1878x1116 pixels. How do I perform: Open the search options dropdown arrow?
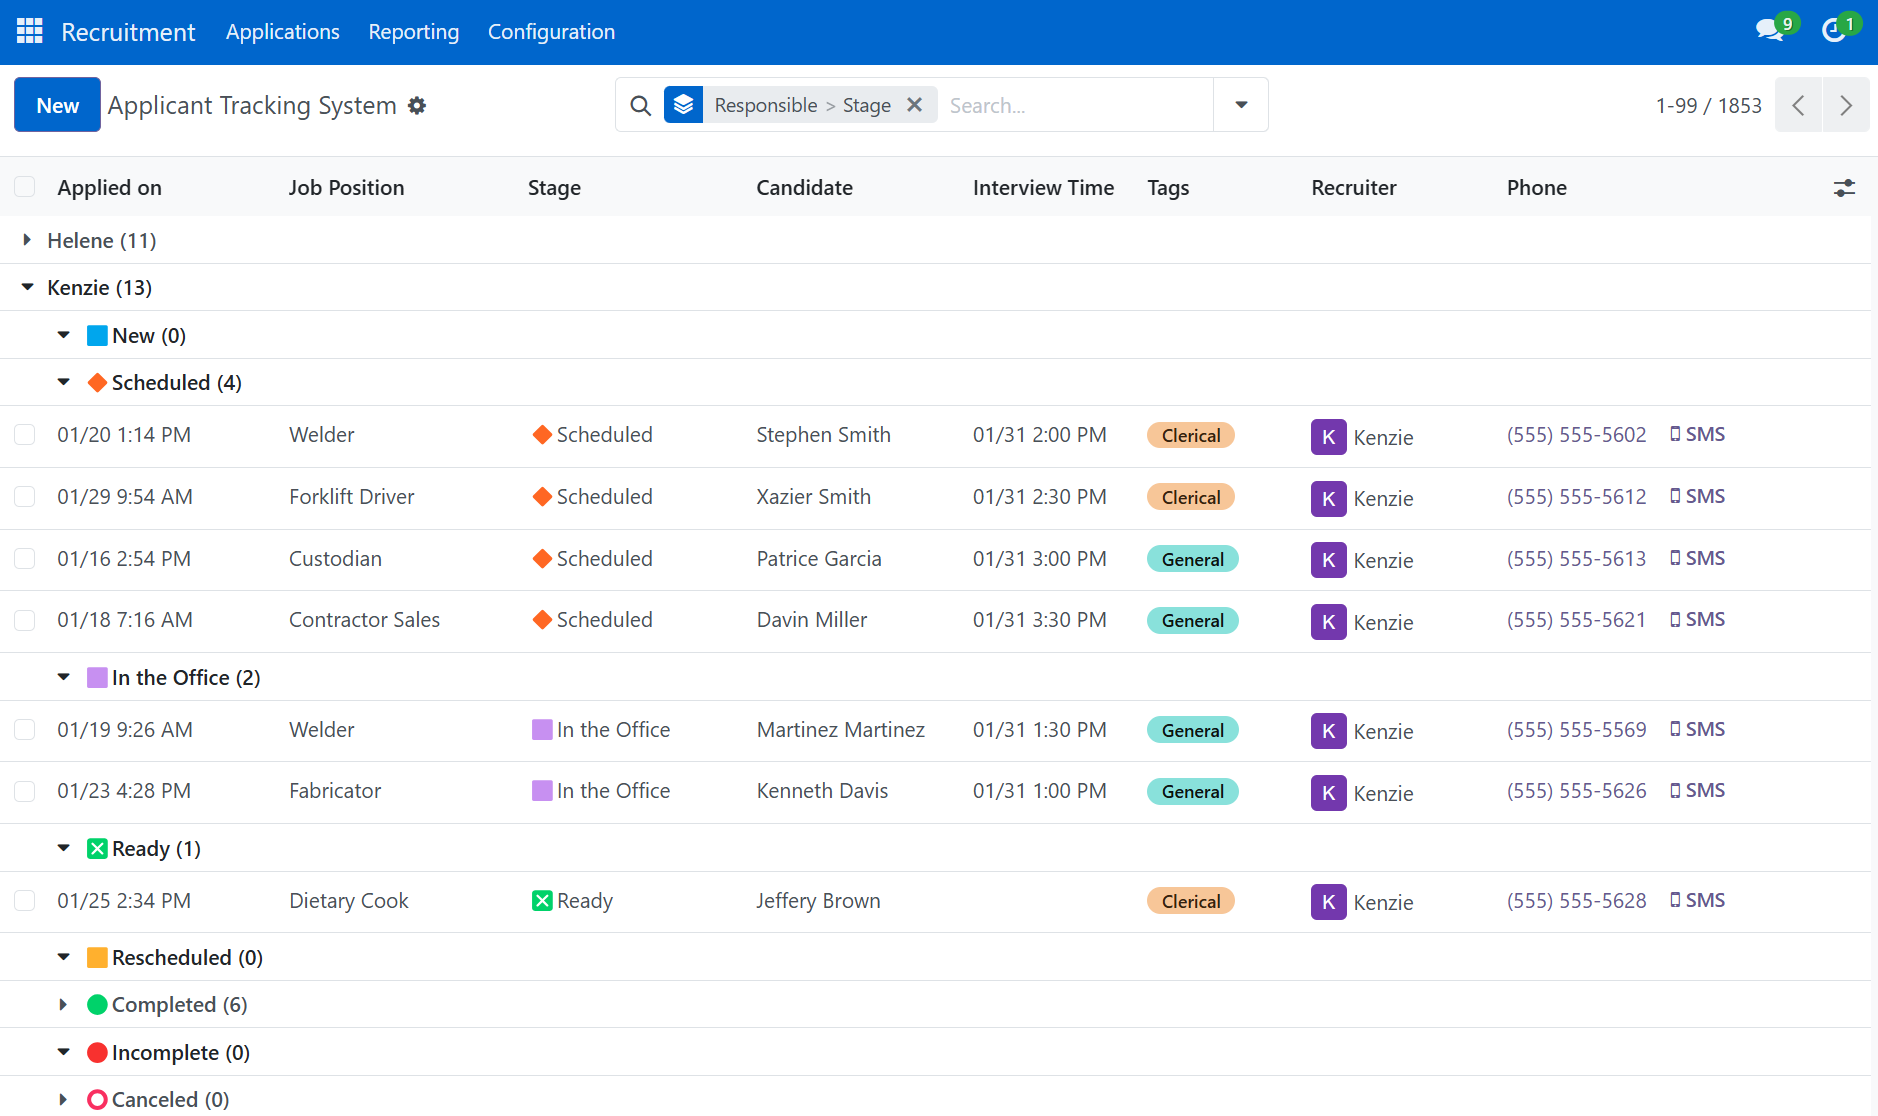pos(1241,105)
